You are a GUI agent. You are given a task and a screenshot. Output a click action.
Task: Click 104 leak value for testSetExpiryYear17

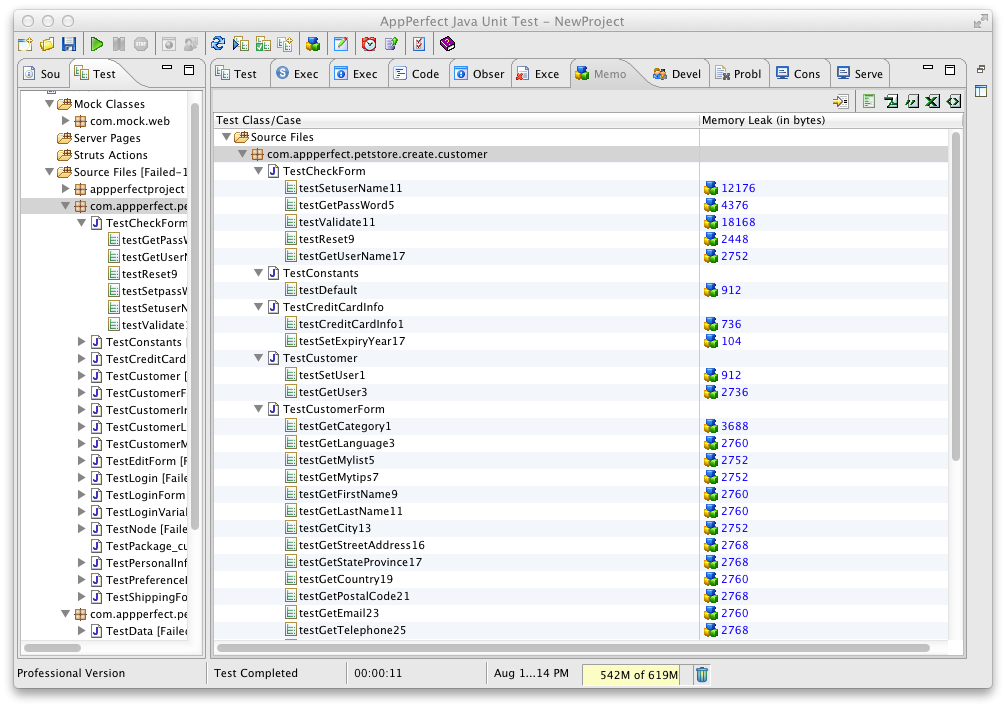point(731,341)
